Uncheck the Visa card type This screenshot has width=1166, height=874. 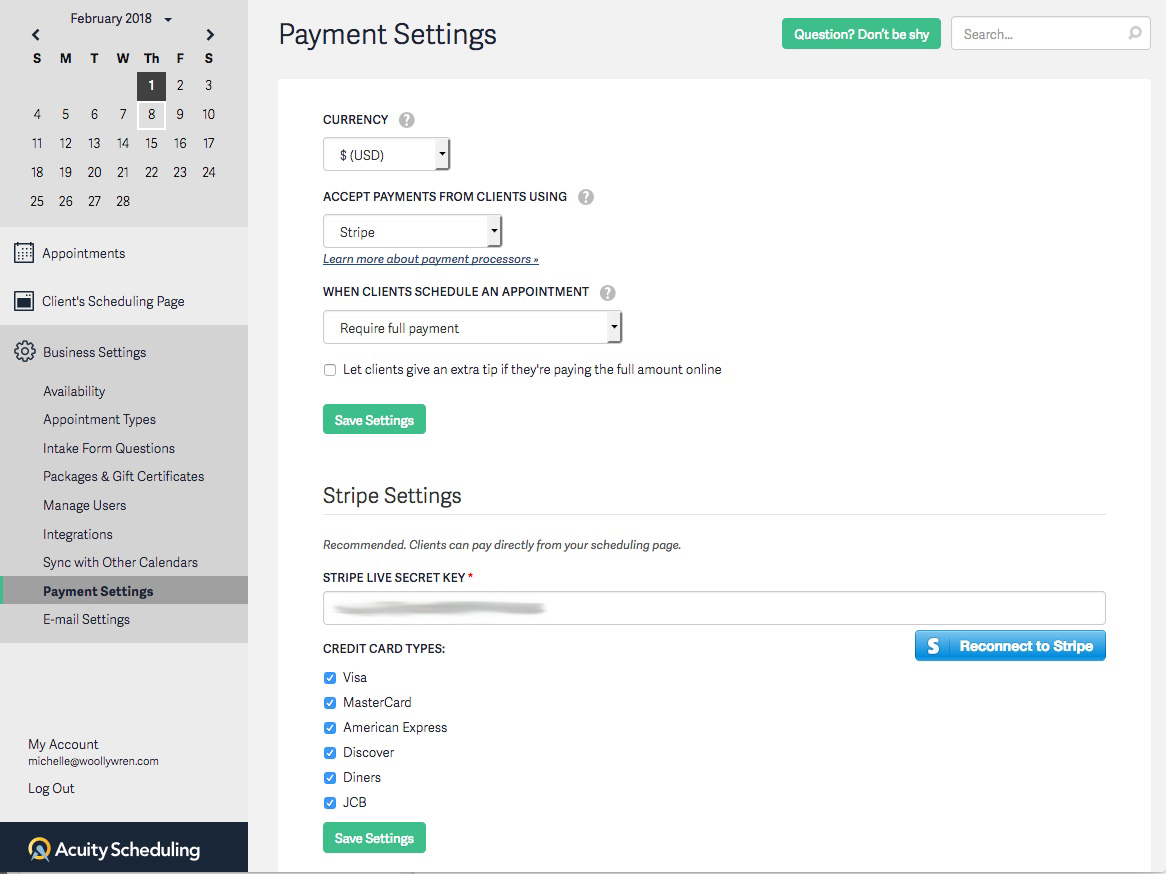(x=330, y=678)
